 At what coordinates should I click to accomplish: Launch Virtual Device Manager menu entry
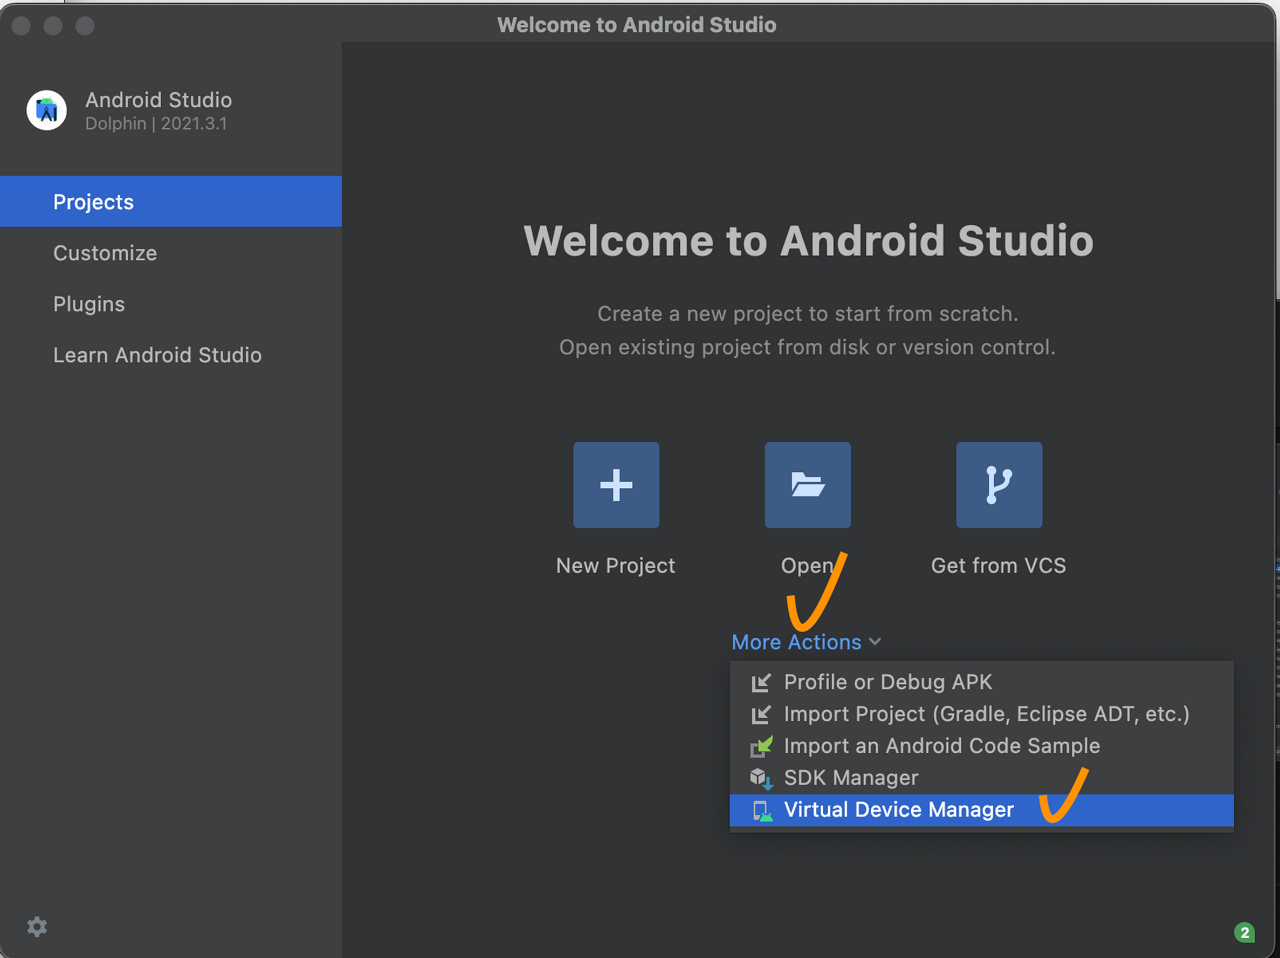(x=982, y=810)
